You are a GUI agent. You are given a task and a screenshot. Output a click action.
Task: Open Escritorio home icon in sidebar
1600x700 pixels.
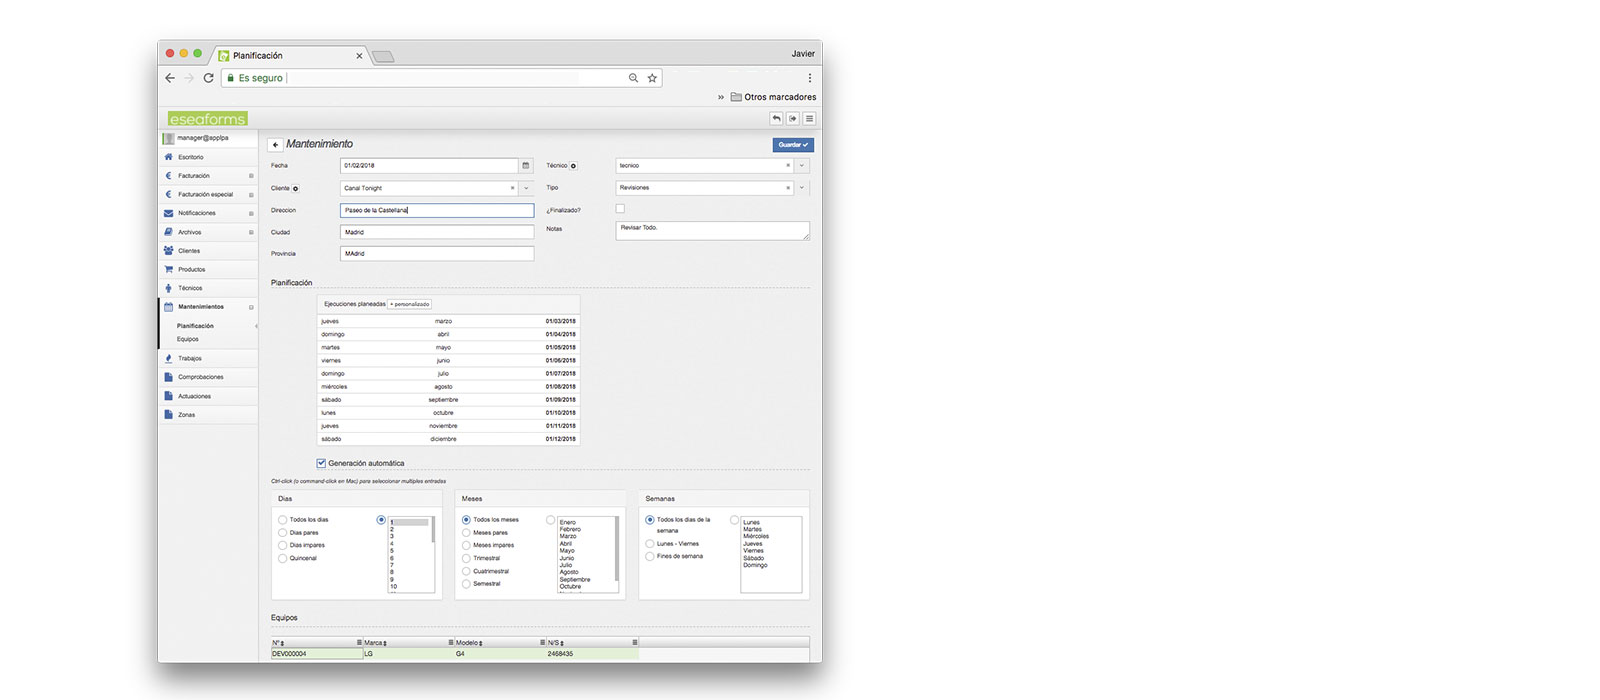click(x=168, y=157)
